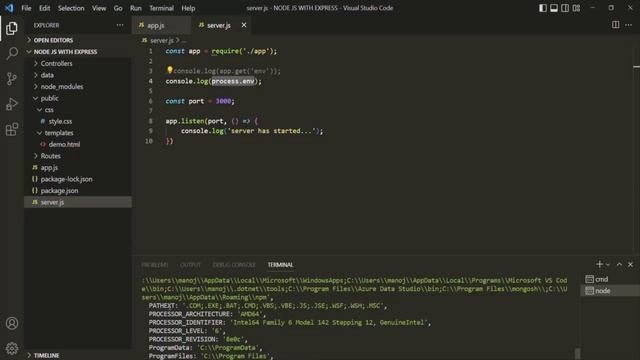Select the node terminal instance
640x360 pixels.
tap(610, 291)
